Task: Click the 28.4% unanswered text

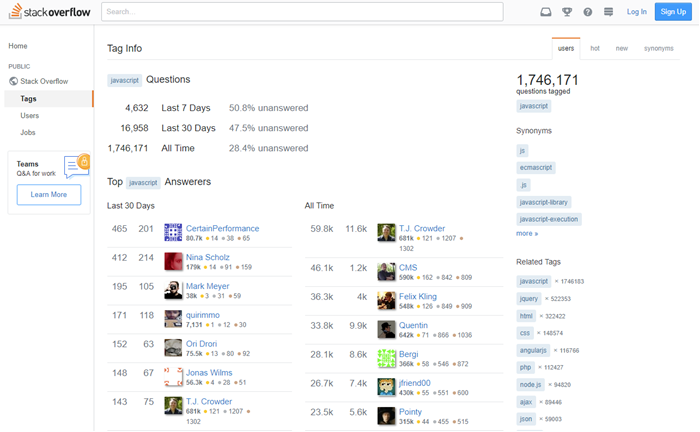Action: point(268,148)
